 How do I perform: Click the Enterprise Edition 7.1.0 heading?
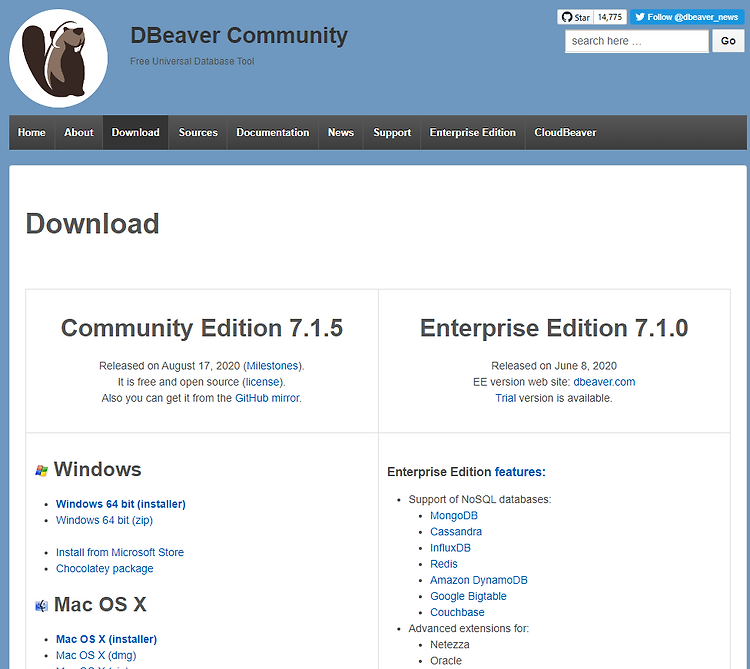pos(554,329)
